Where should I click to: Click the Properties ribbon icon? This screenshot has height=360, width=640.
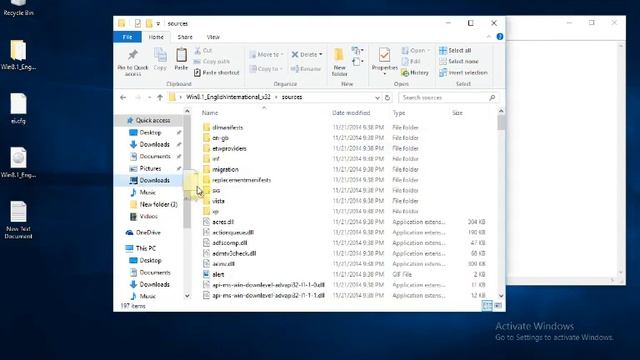[384, 60]
